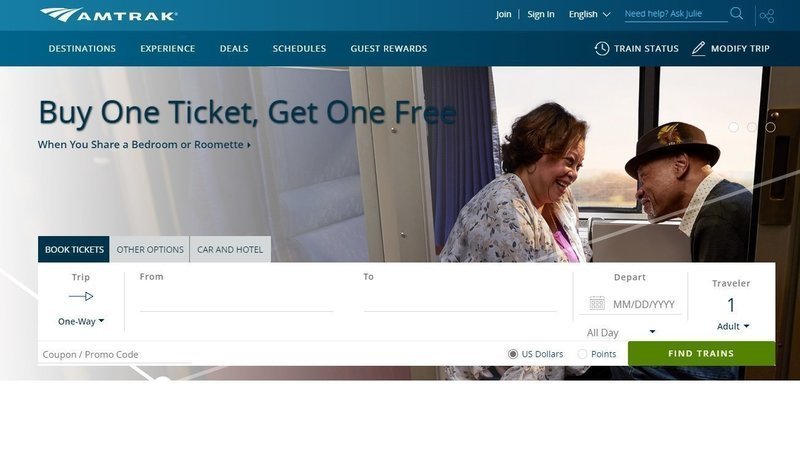
Task: Select the third carousel dot
Action: pos(770,127)
